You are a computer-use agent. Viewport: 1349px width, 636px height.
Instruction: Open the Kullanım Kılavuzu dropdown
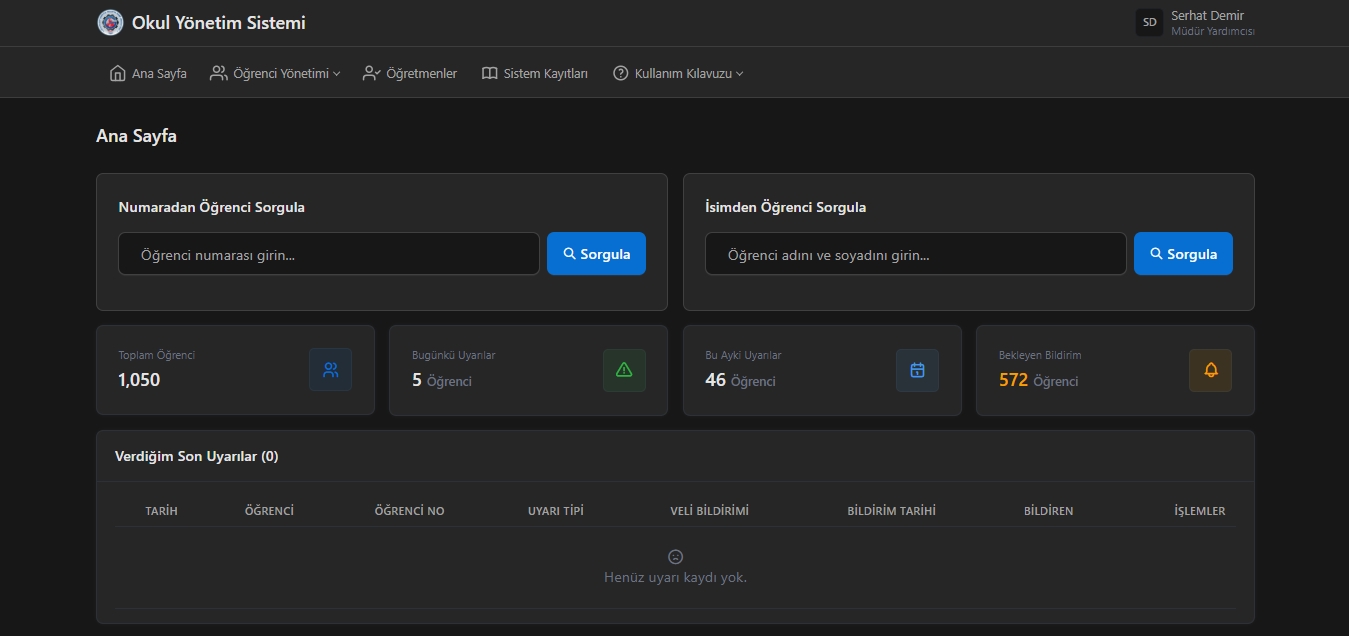(x=678, y=73)
